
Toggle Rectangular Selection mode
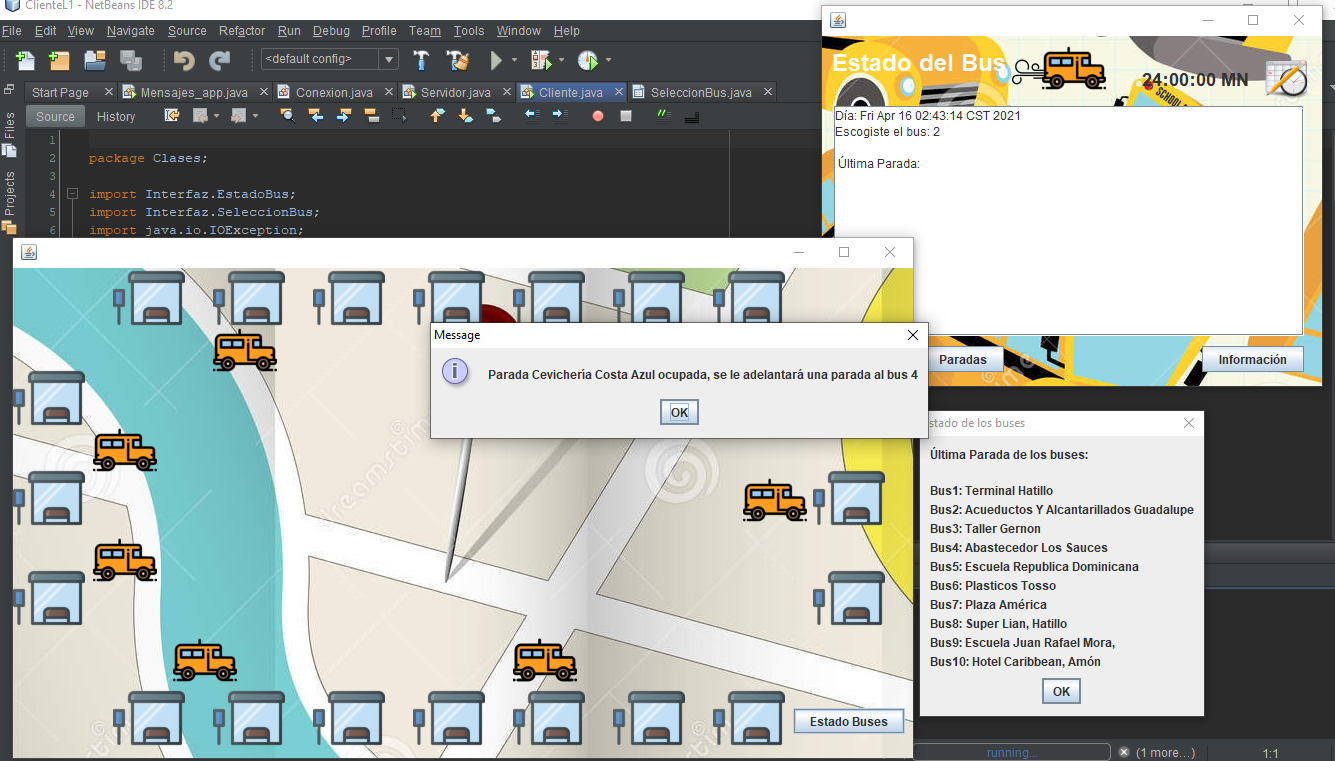click(399, 116)
